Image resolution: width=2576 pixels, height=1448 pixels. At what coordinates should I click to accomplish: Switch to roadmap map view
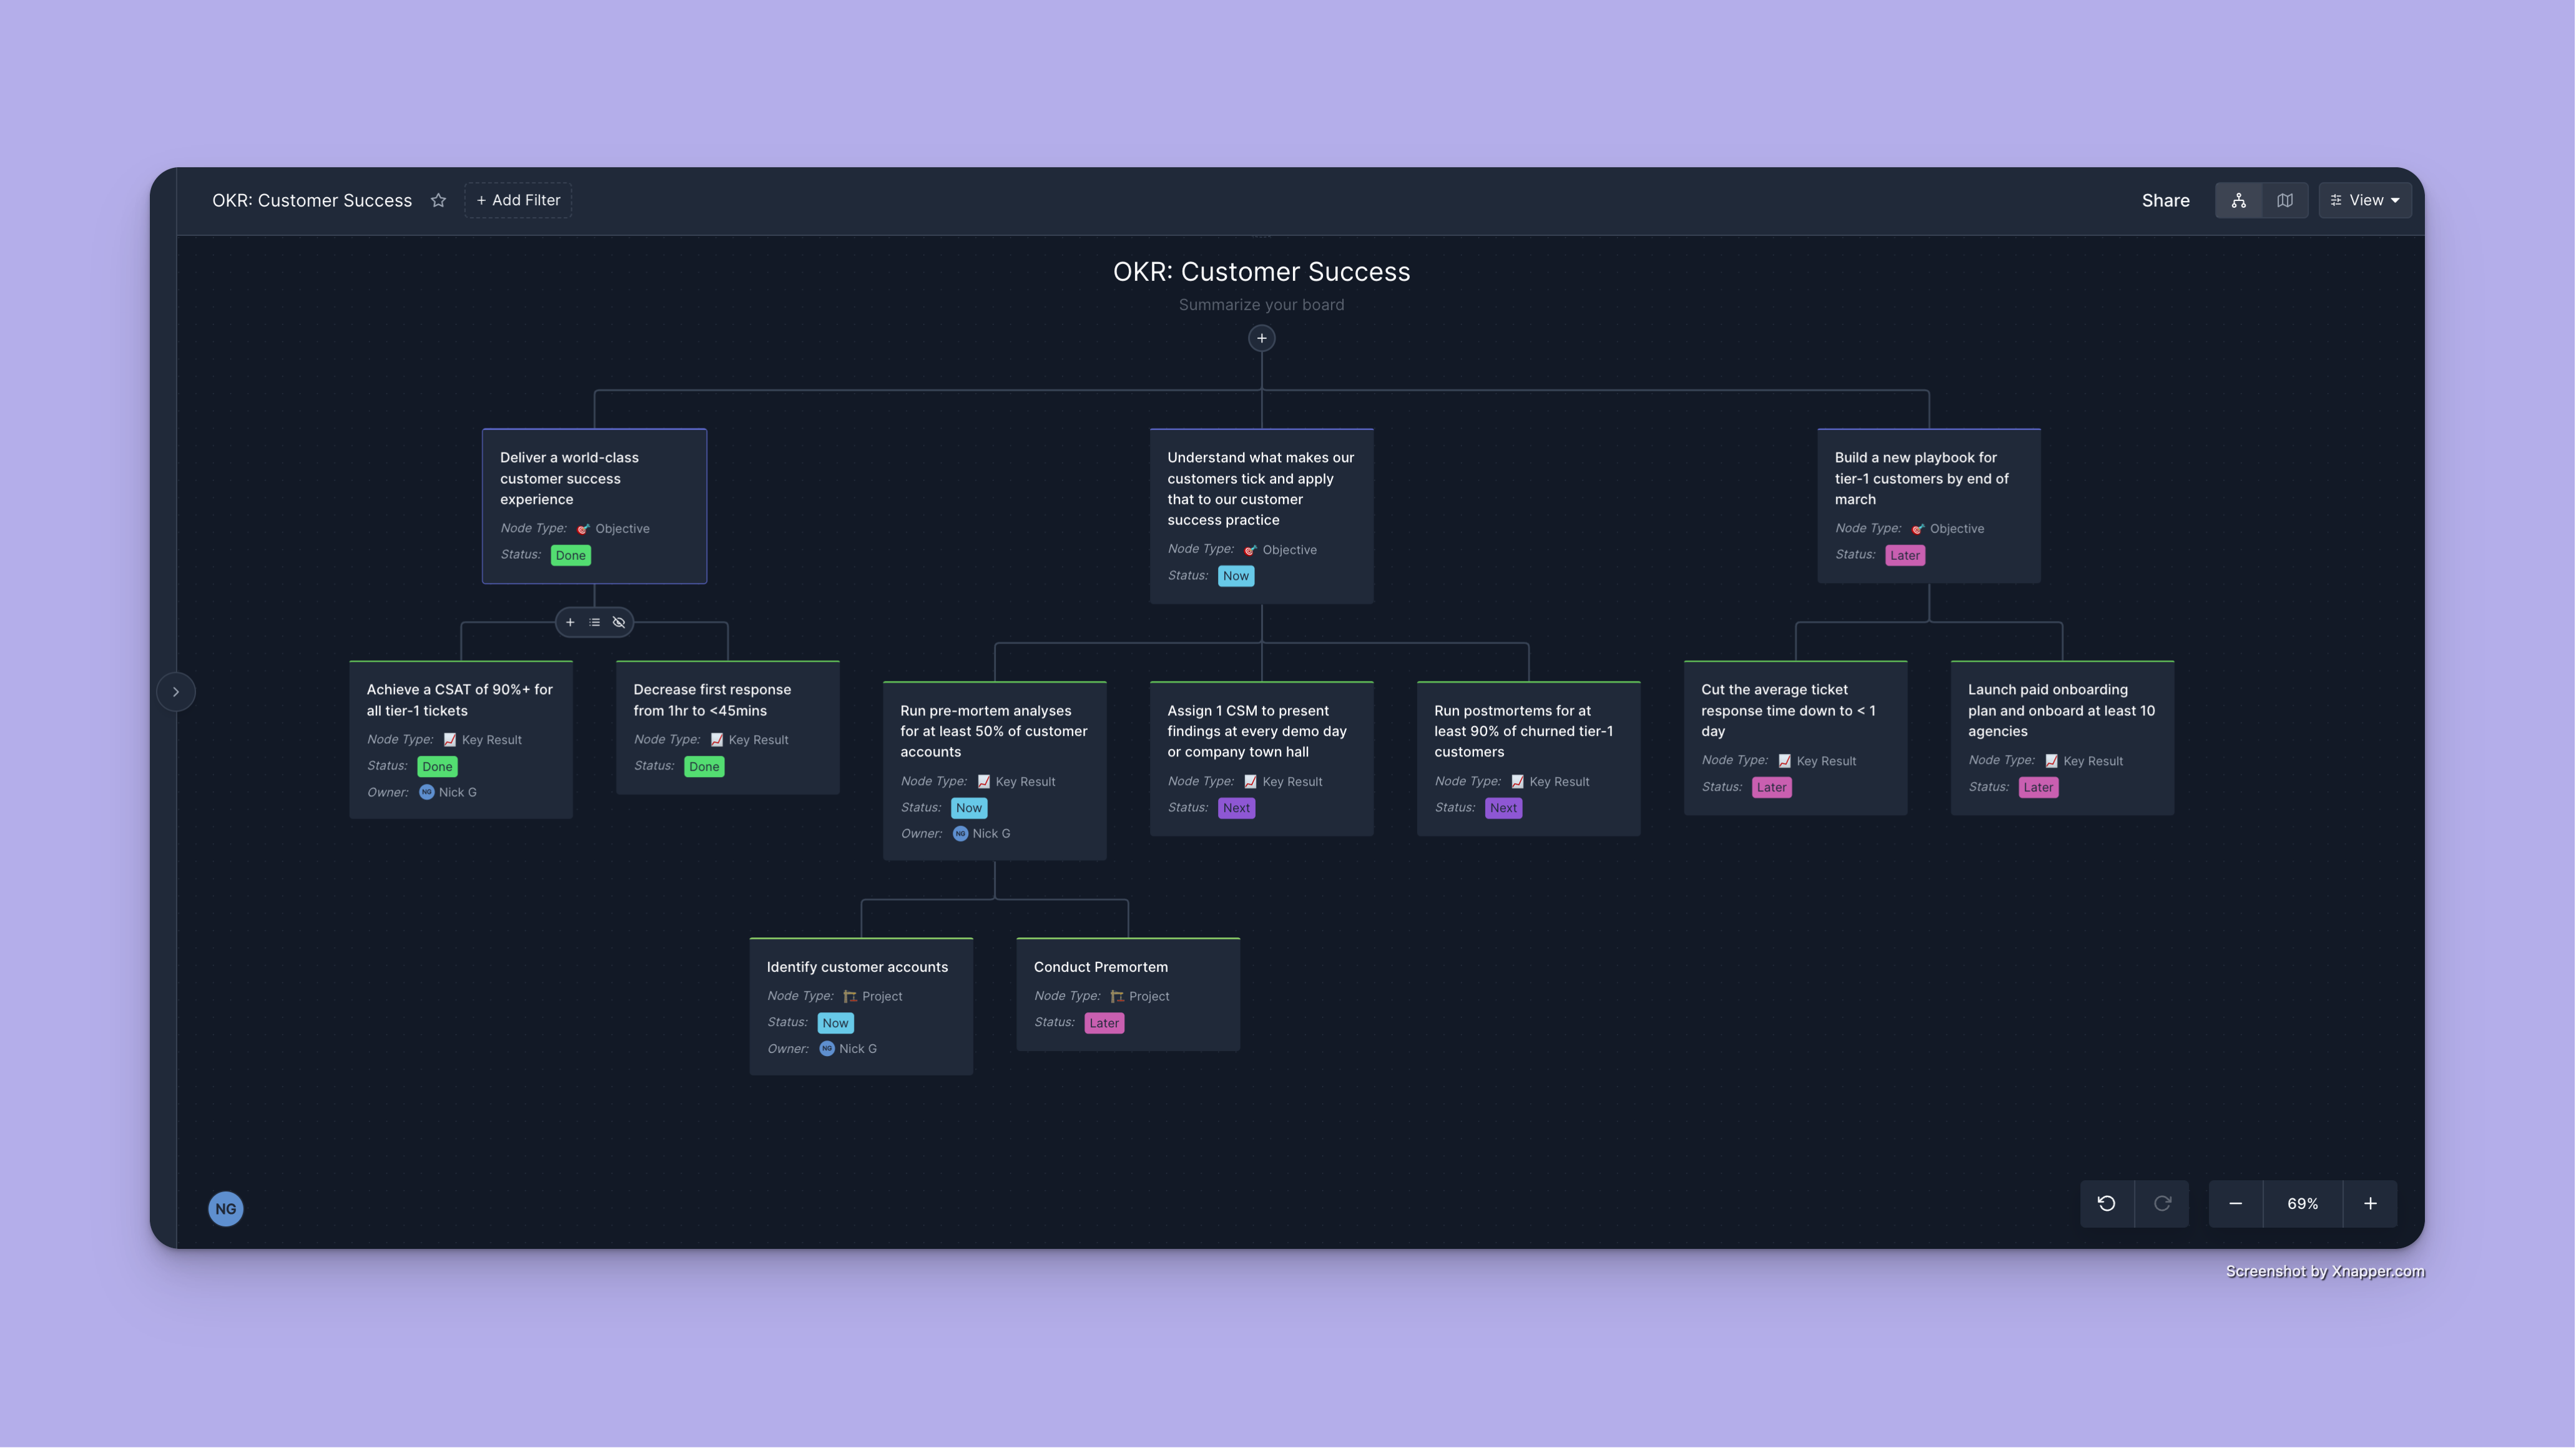(x=2284, y=200)
